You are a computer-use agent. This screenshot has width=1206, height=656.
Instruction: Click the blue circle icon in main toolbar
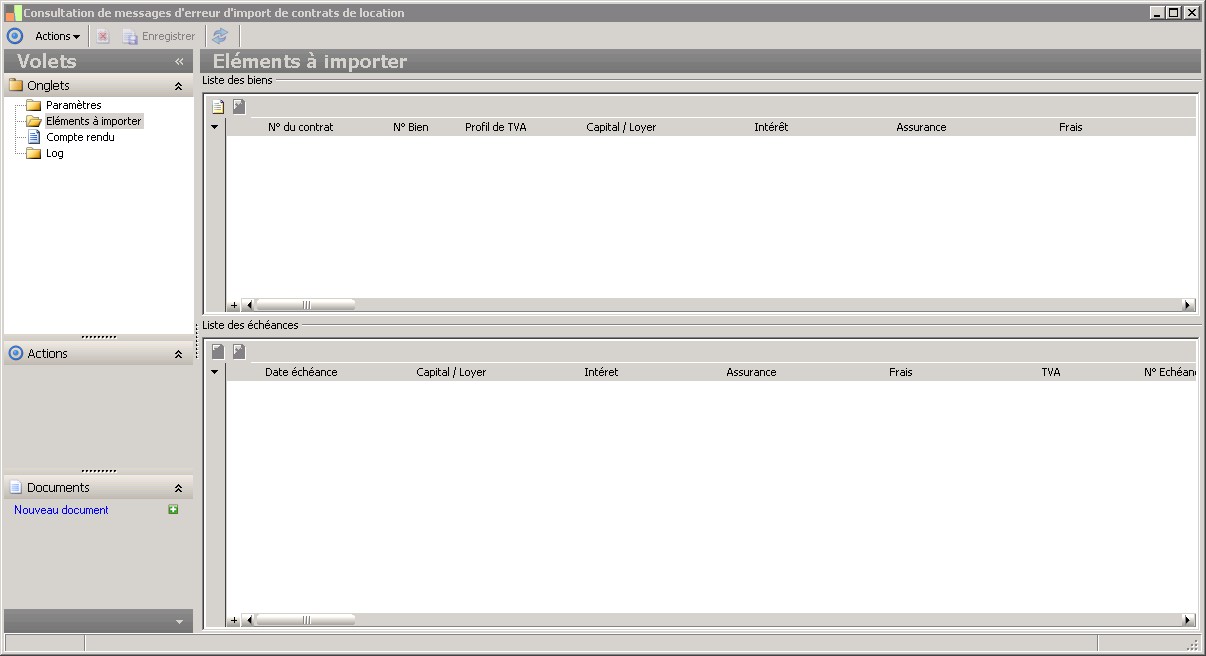14,36
